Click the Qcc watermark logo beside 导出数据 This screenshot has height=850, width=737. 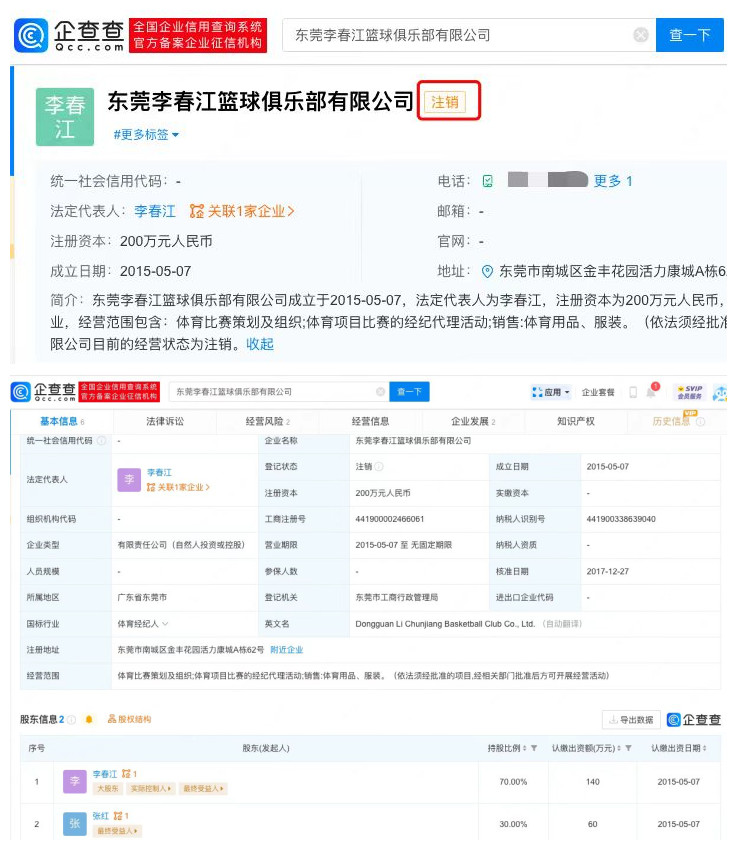click(x=694, y=720)
